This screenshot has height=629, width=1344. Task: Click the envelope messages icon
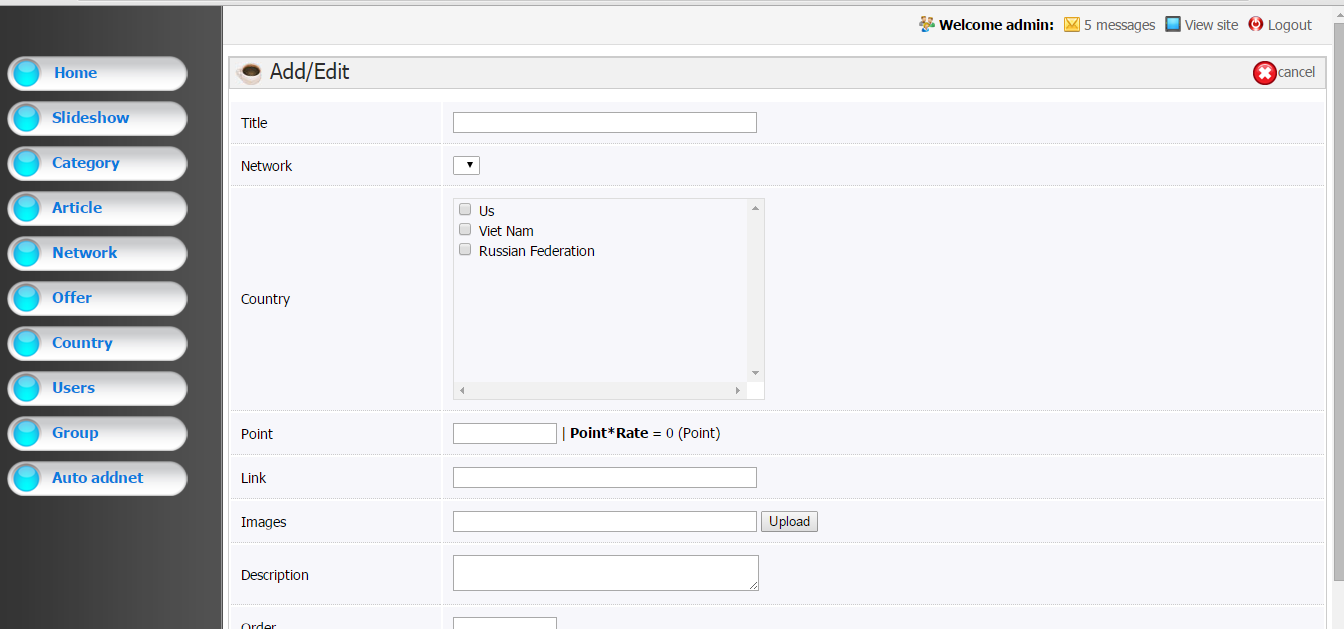pos(1071,25)
